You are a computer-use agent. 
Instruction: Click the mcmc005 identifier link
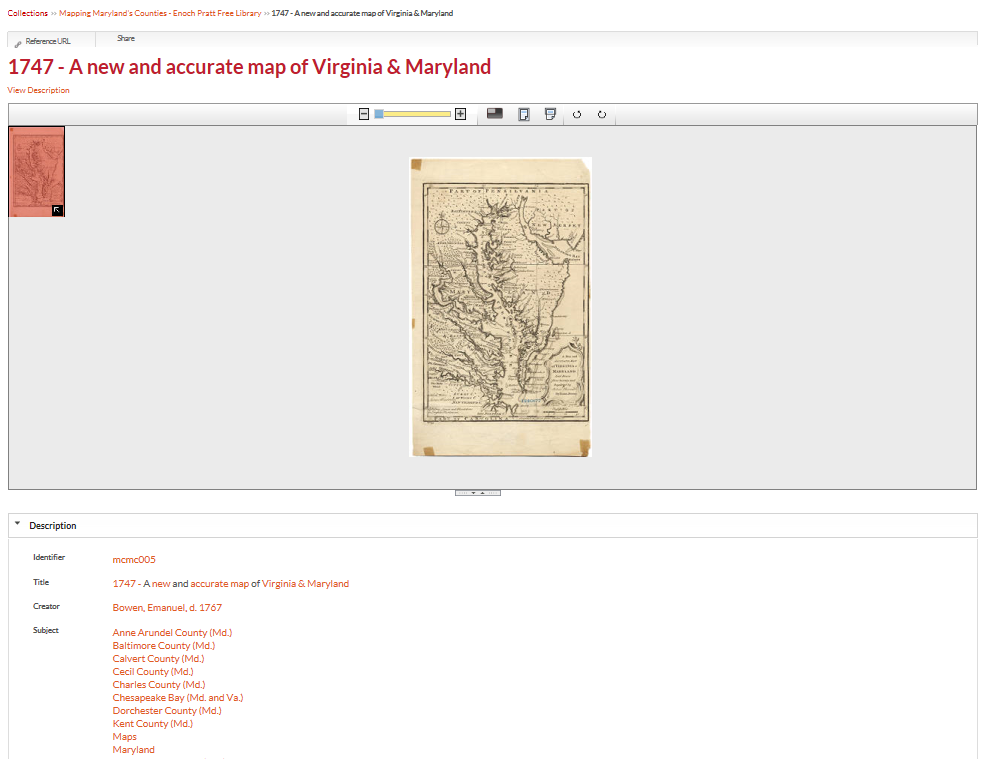click(134, 559)
